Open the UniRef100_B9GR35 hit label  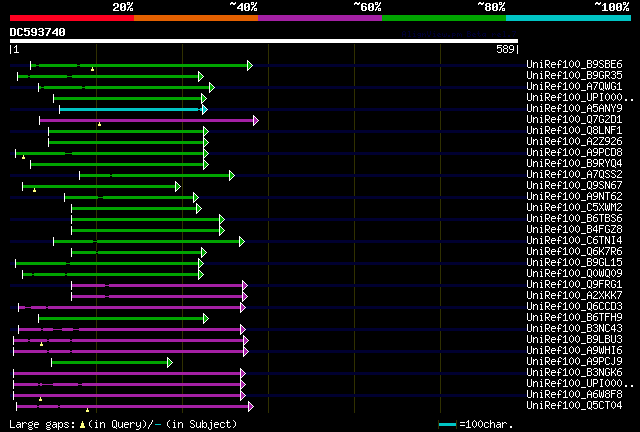[574, 75]
